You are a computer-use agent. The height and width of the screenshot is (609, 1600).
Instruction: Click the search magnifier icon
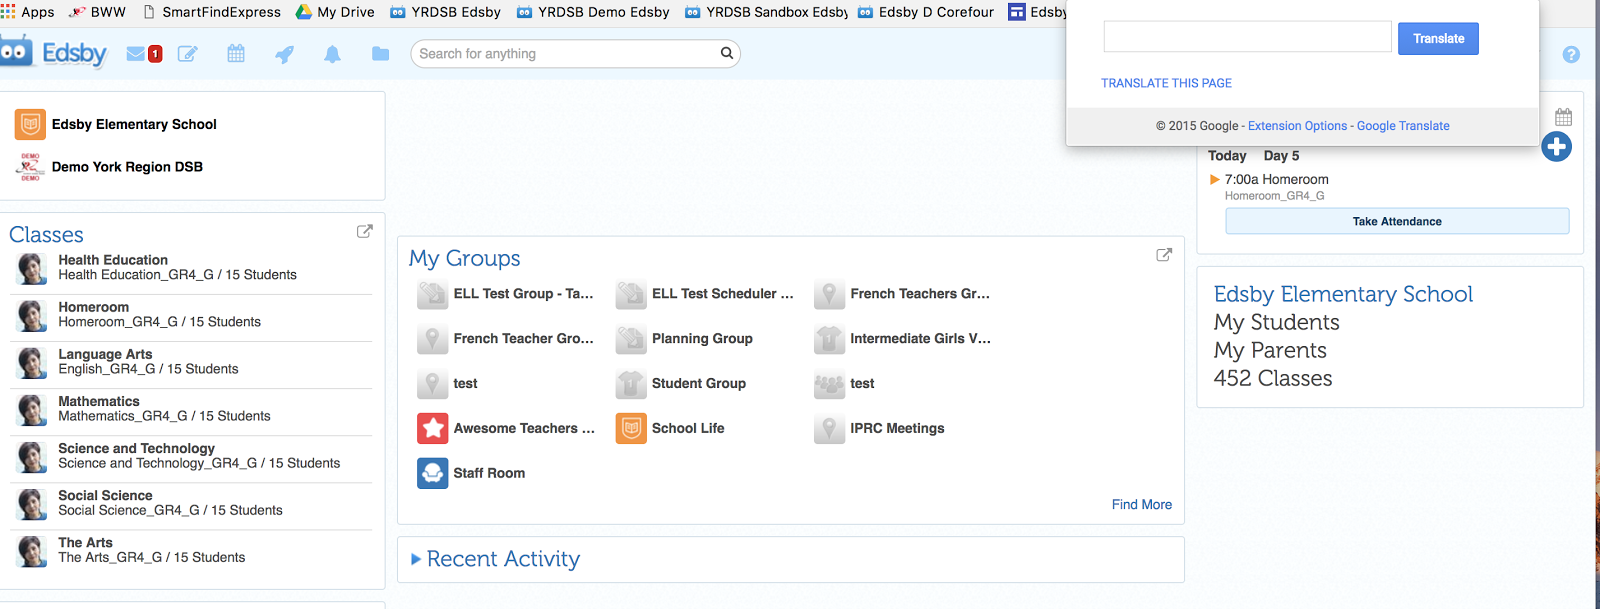click(727, 53)
